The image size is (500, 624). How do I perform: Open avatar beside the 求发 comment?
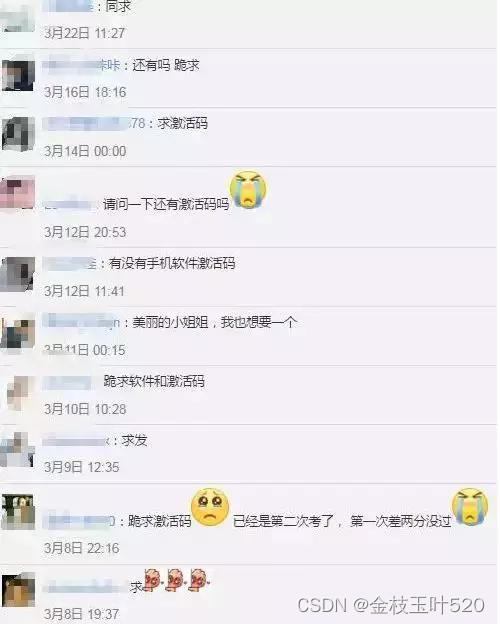tap(18, 450)
